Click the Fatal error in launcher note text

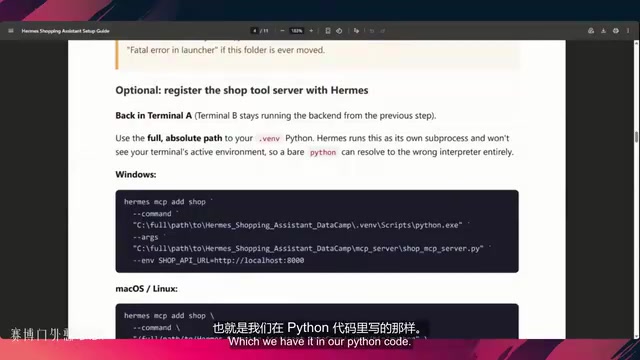(x=226, y=50)
